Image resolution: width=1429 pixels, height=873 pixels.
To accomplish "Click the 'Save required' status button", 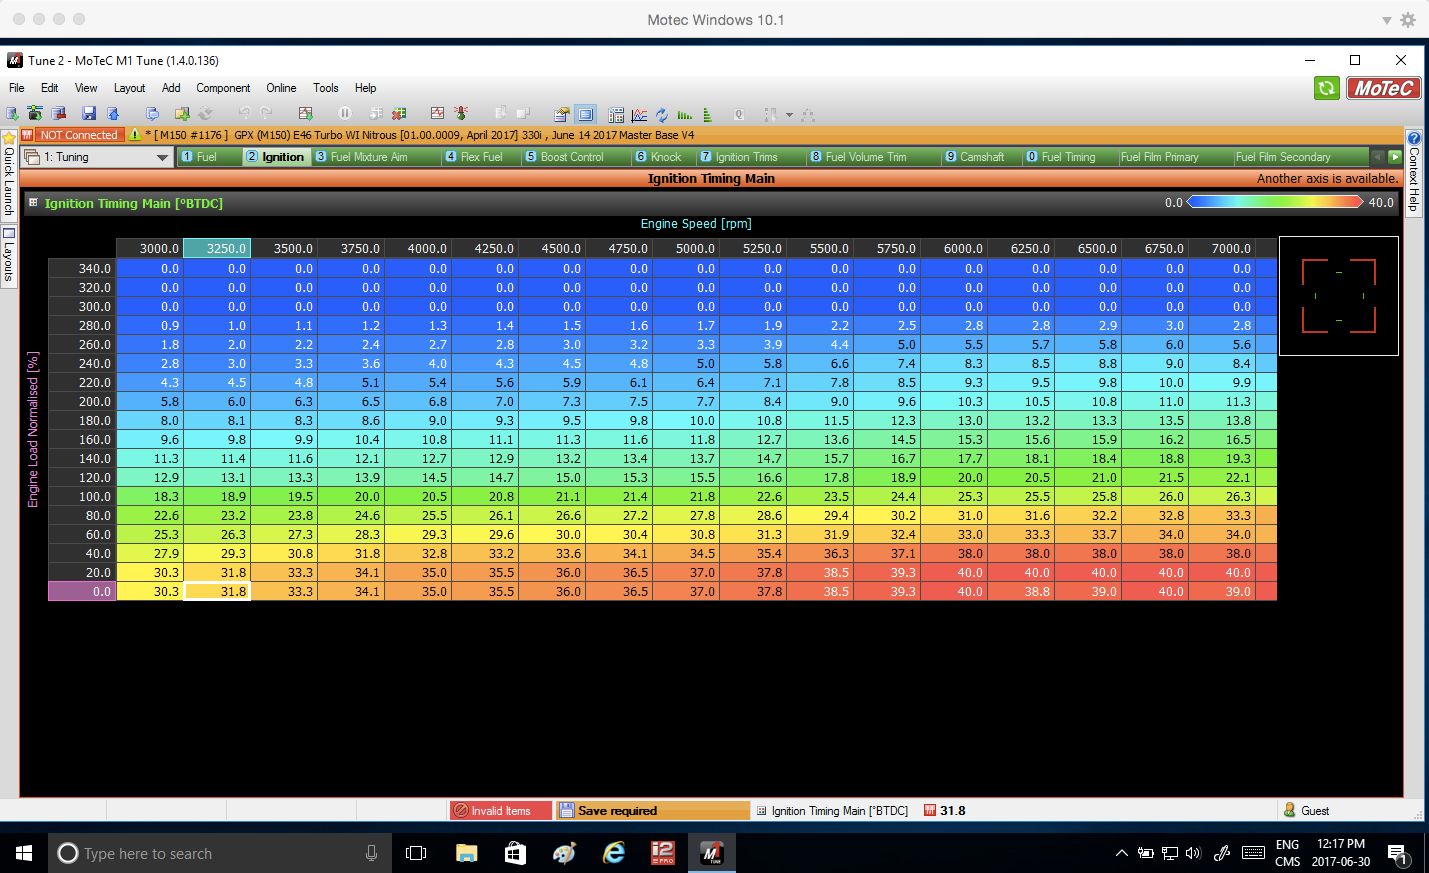I will pos(652,811).
